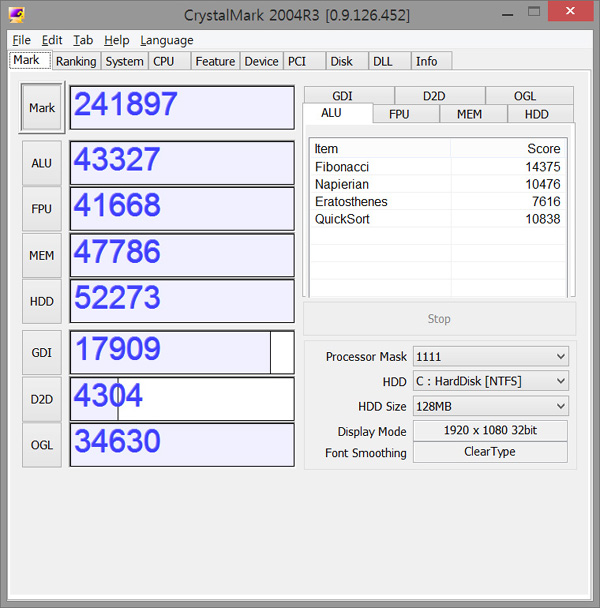The height and width of the screenshot is (608, 600).
Task: Run the OGL benchmark button
Action: click(x=42, y=445)
